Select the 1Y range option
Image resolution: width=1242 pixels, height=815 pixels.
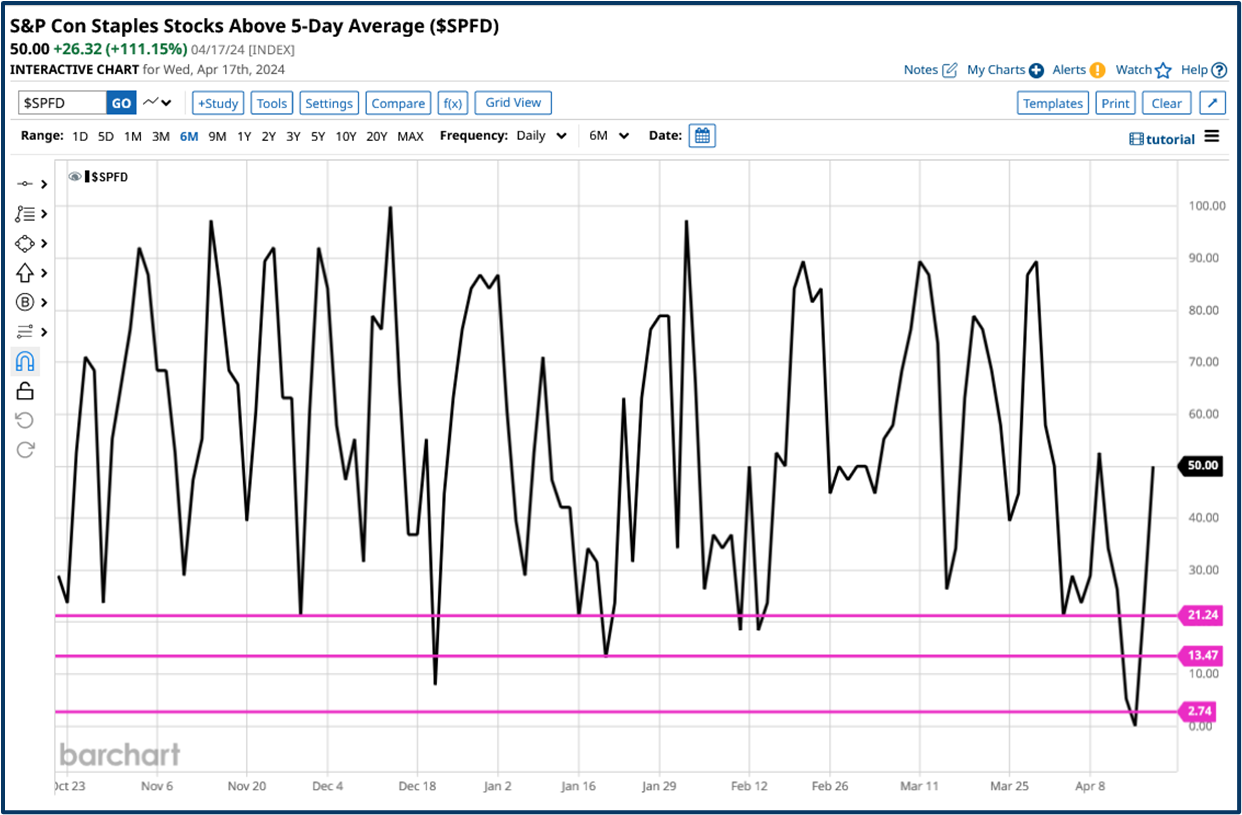coord(244,135)
